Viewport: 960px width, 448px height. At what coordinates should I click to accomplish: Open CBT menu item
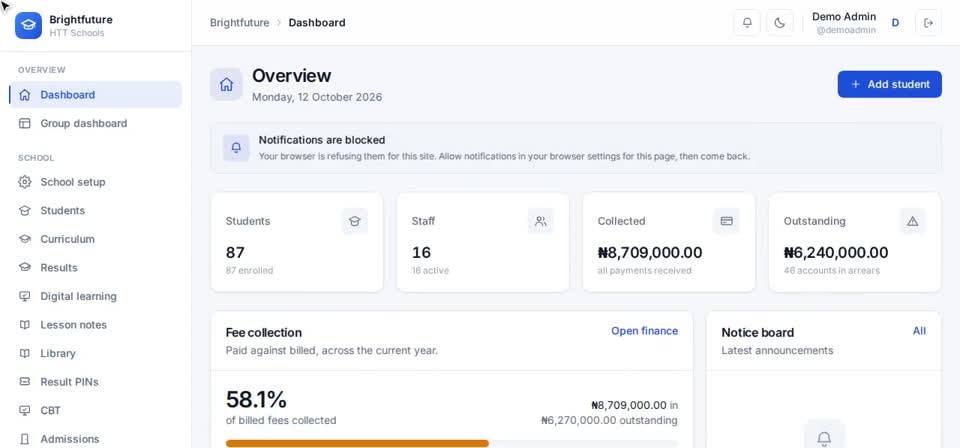pyautogui.click(x=96, y=411)
